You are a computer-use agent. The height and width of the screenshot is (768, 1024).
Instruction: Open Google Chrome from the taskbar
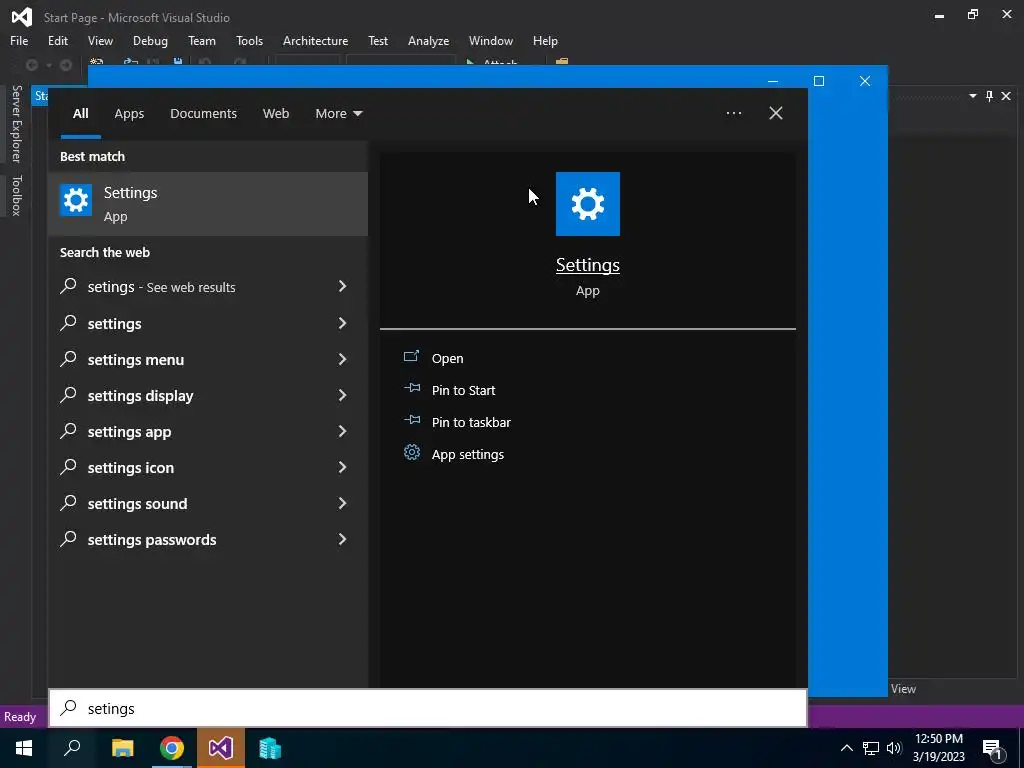pyautogui.click(x=172, y=748)
